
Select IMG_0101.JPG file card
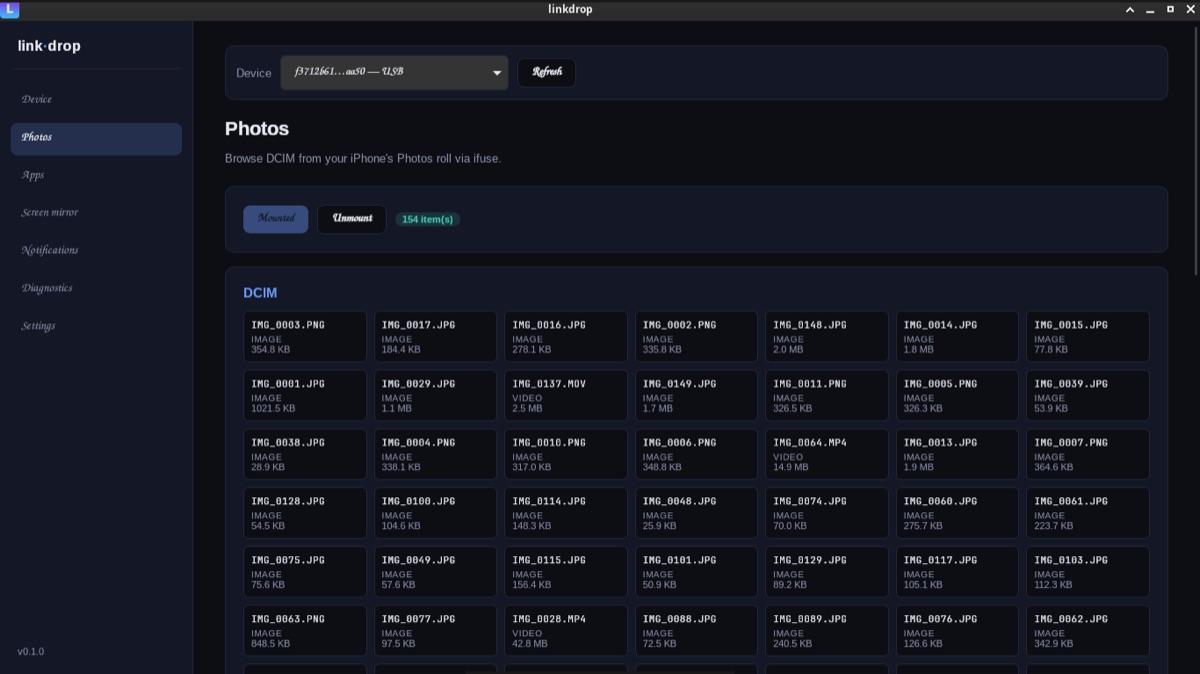(x=696, y=572)
